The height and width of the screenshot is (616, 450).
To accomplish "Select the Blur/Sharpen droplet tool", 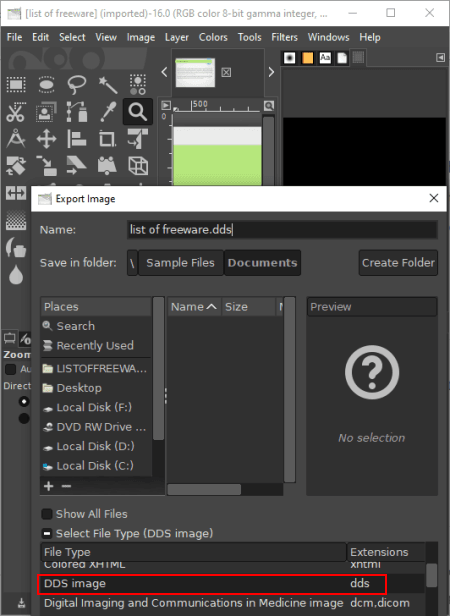I will coord(16,275).
